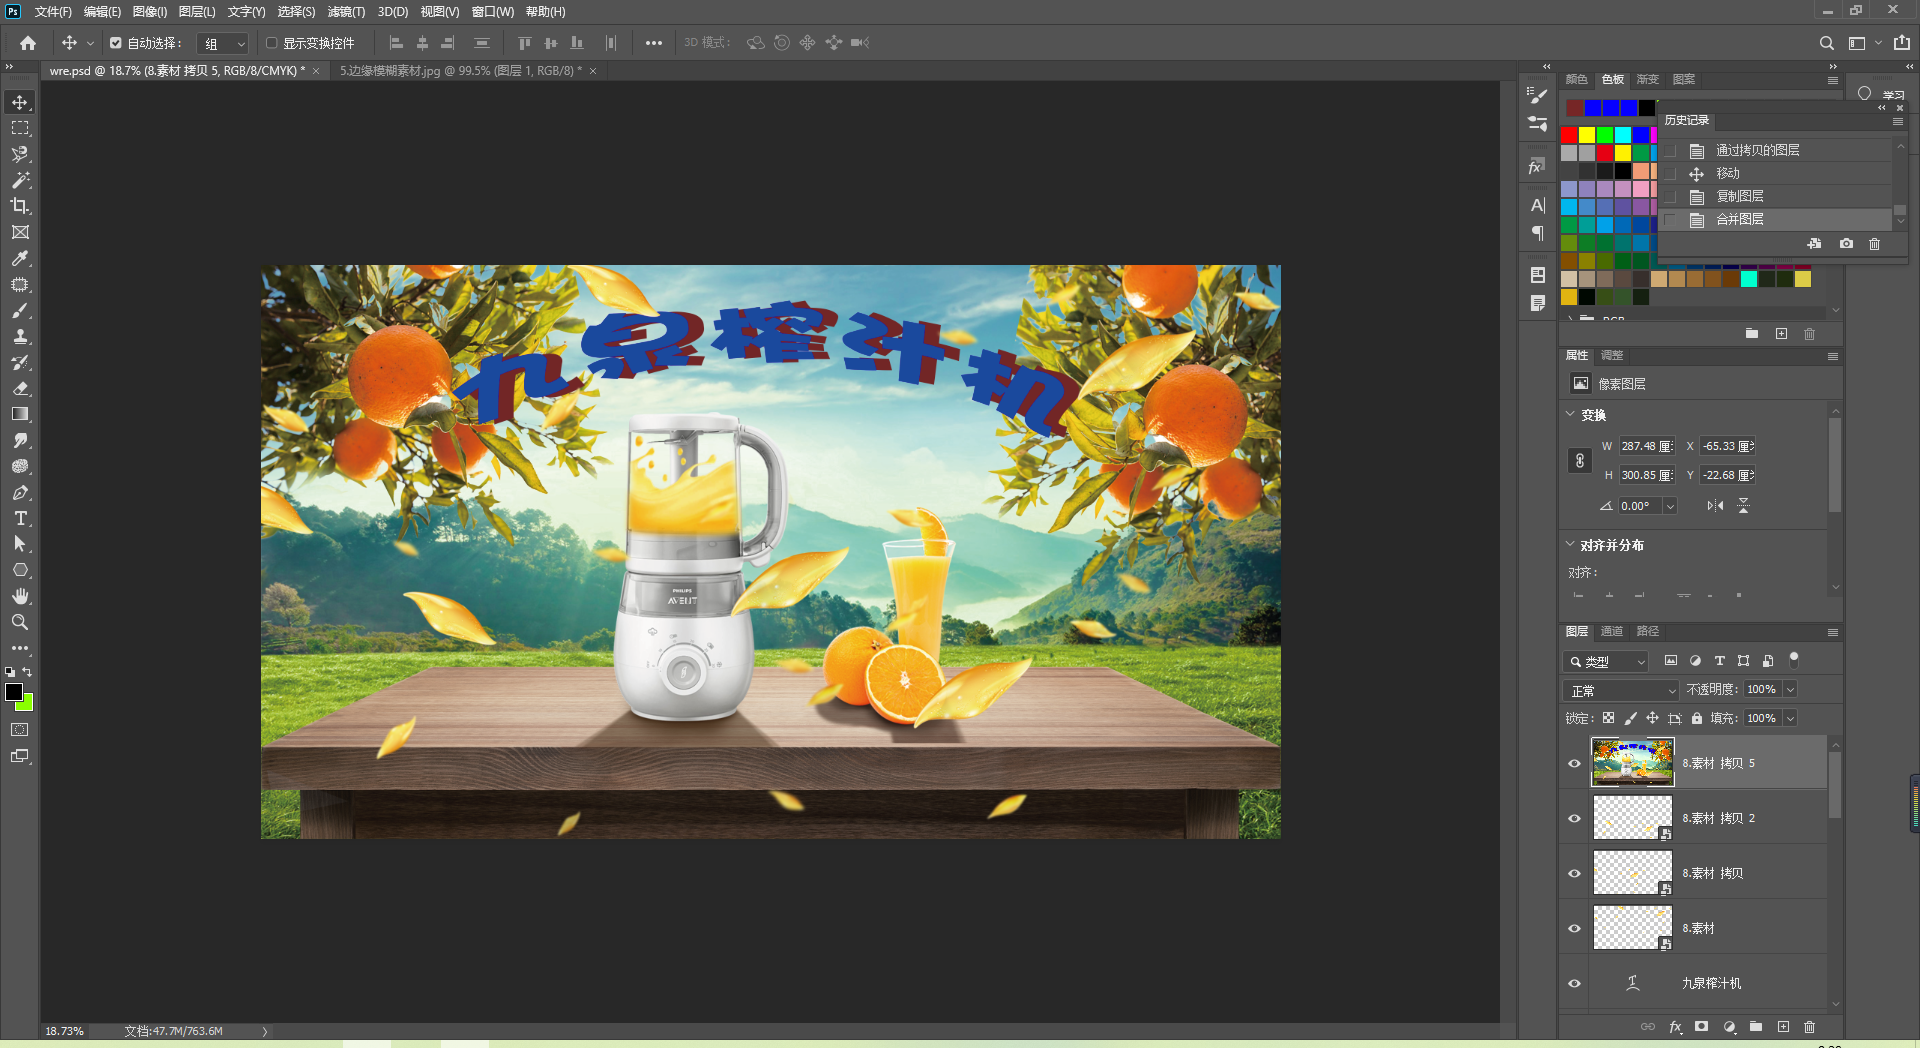Click the W width input field

click(1646, 446)
